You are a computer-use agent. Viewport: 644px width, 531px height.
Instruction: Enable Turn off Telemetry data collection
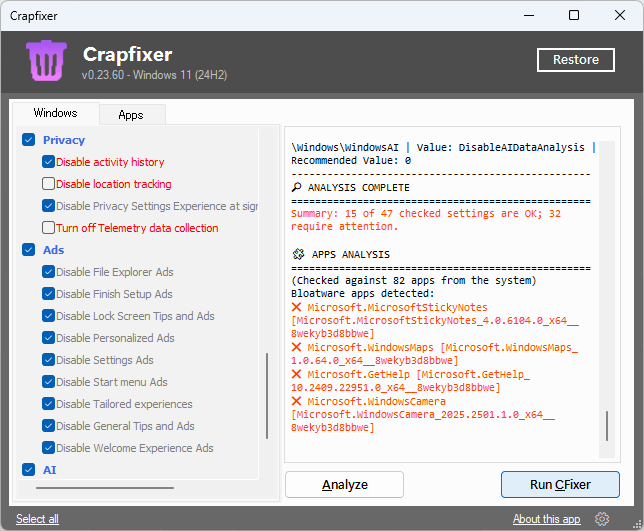coord(48,228)
